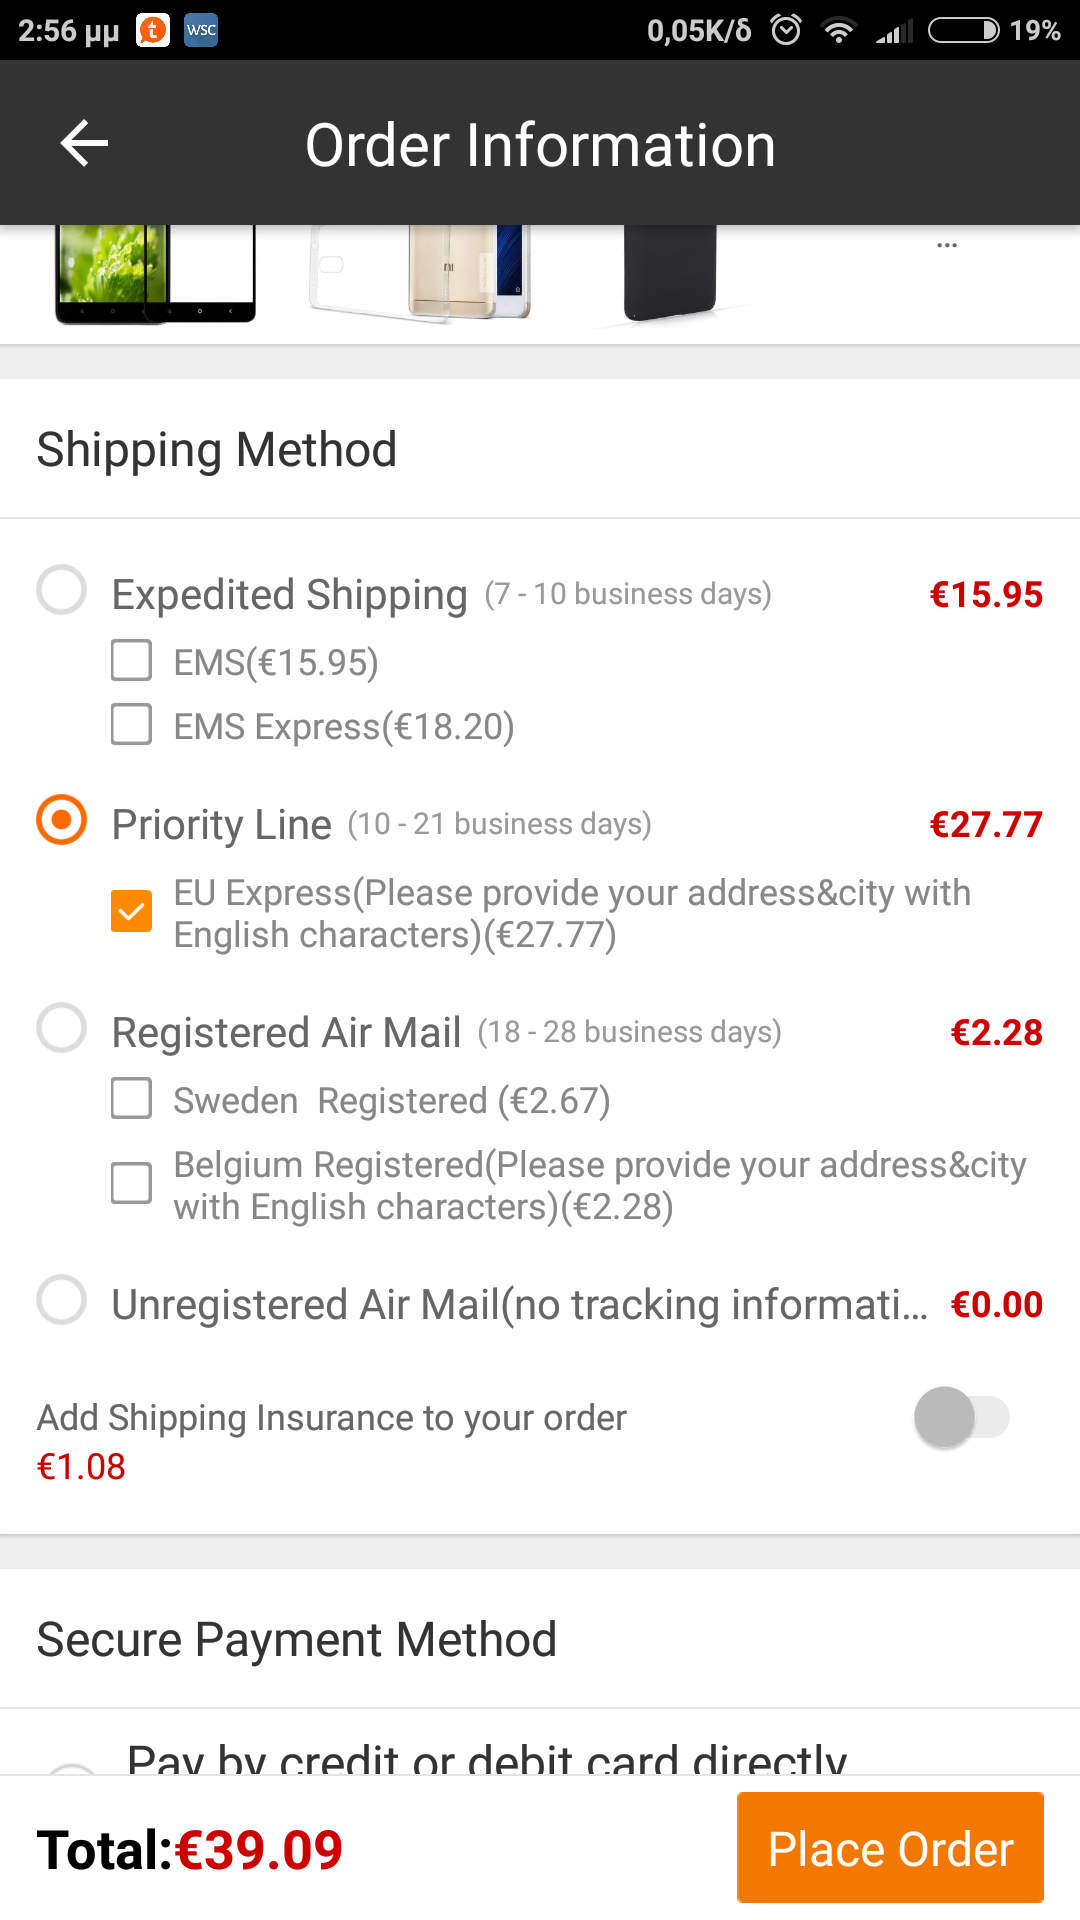
Task: Check the Belgium Registered checkbox
Action: (131, 1184)
